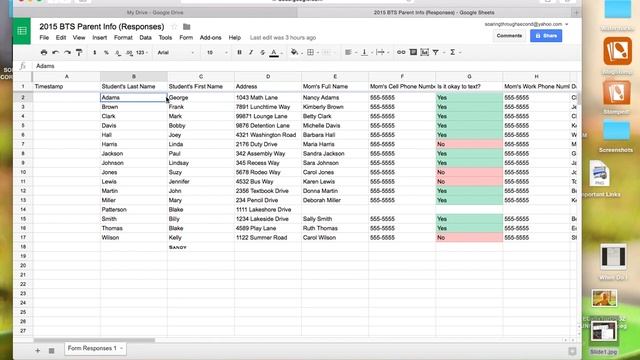Format as currency with dollar icon
This screenshot has height=360, width=640.
(95, 52)
